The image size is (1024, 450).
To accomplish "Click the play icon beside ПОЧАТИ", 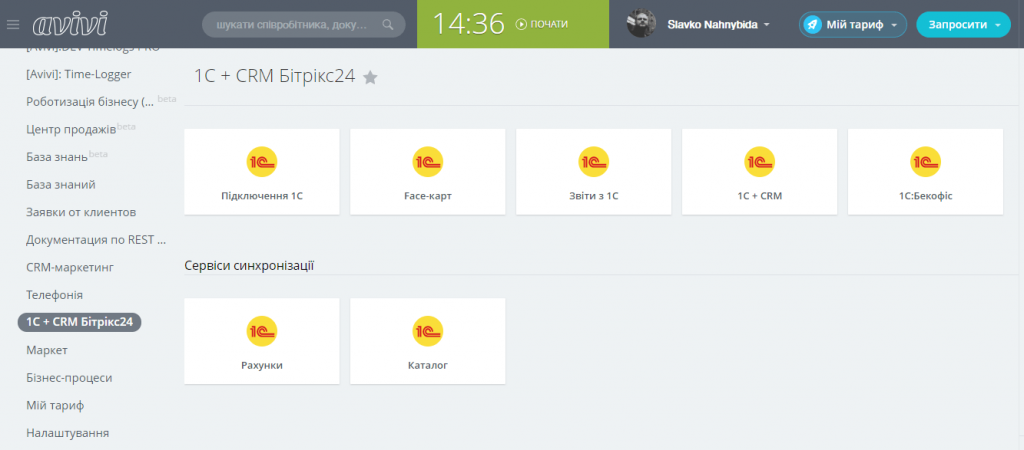I will (521, 24).
